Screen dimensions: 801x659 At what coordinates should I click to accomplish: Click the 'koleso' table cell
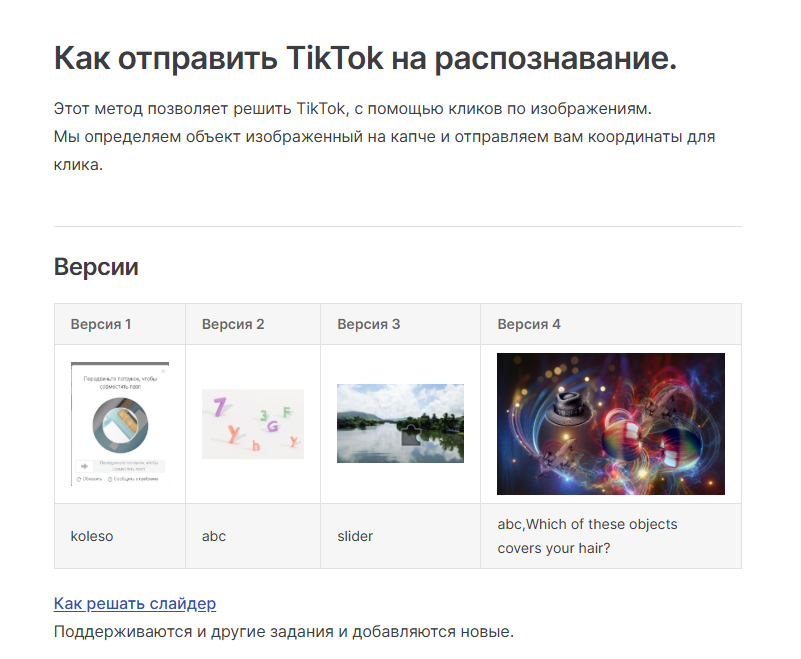120,536
